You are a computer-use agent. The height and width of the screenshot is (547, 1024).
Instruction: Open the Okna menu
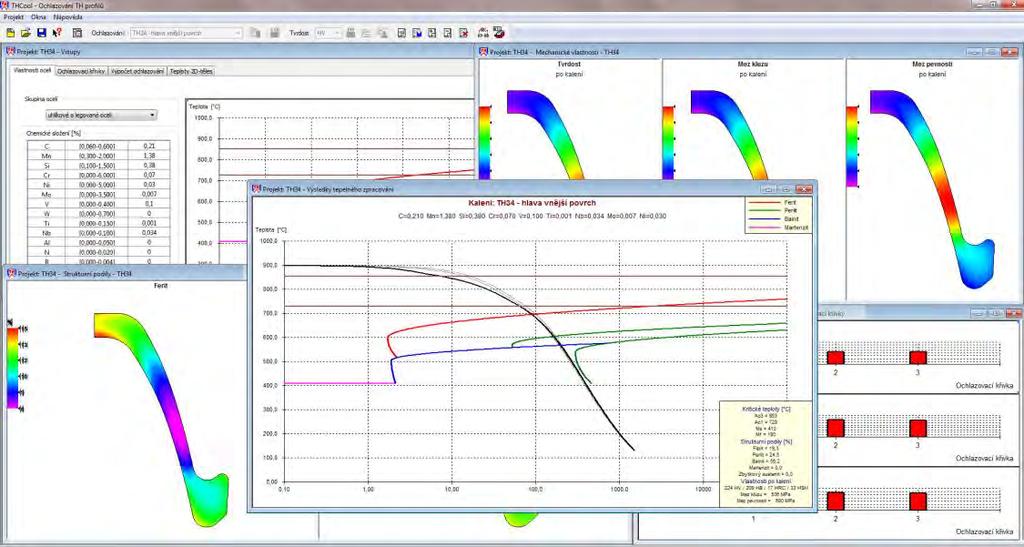pos(39,17)
